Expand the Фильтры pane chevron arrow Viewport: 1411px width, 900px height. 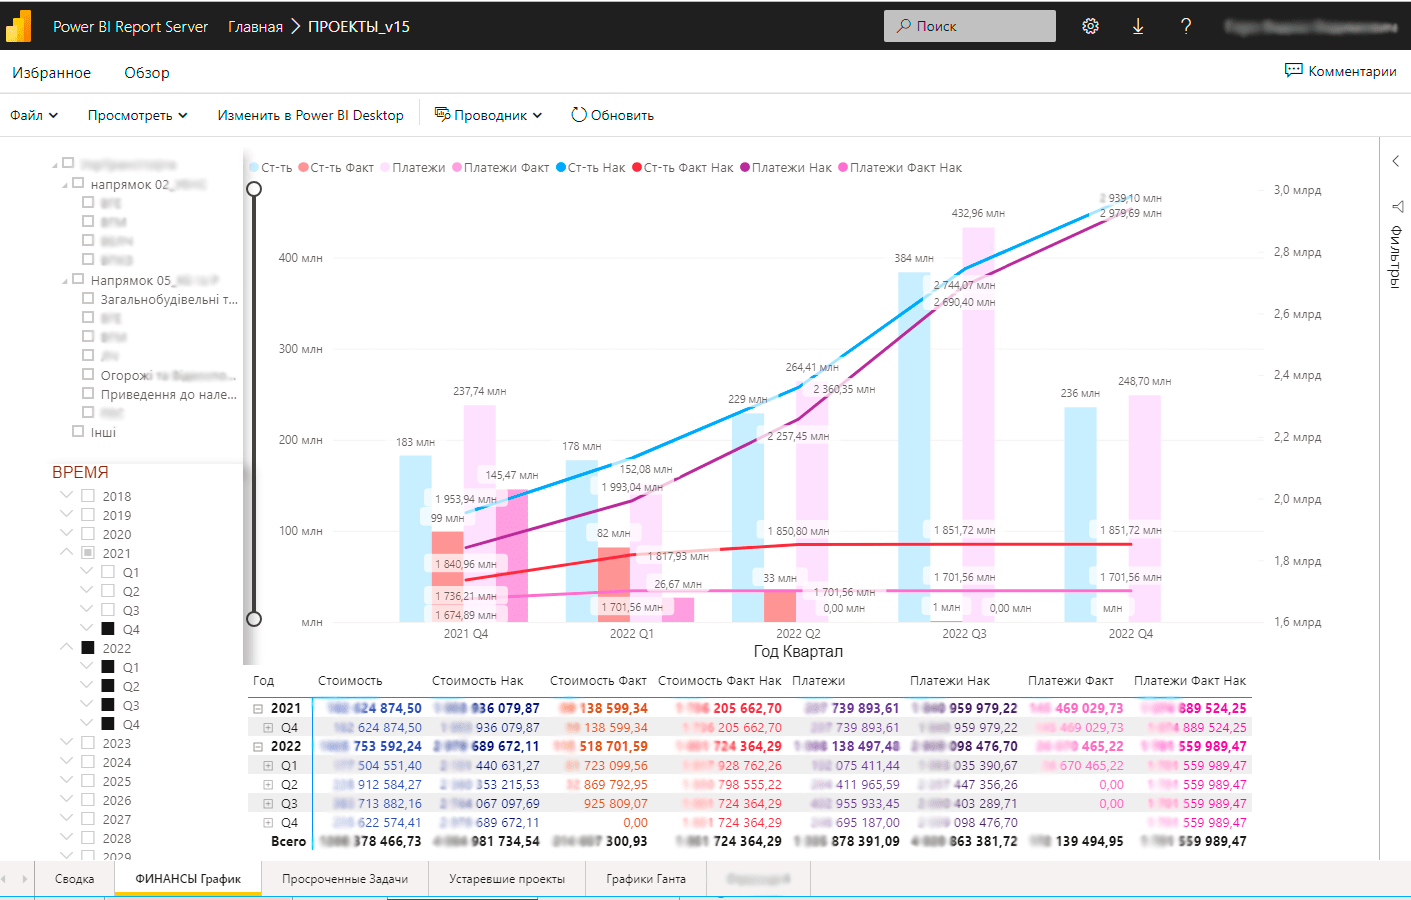click(1395, 161)
